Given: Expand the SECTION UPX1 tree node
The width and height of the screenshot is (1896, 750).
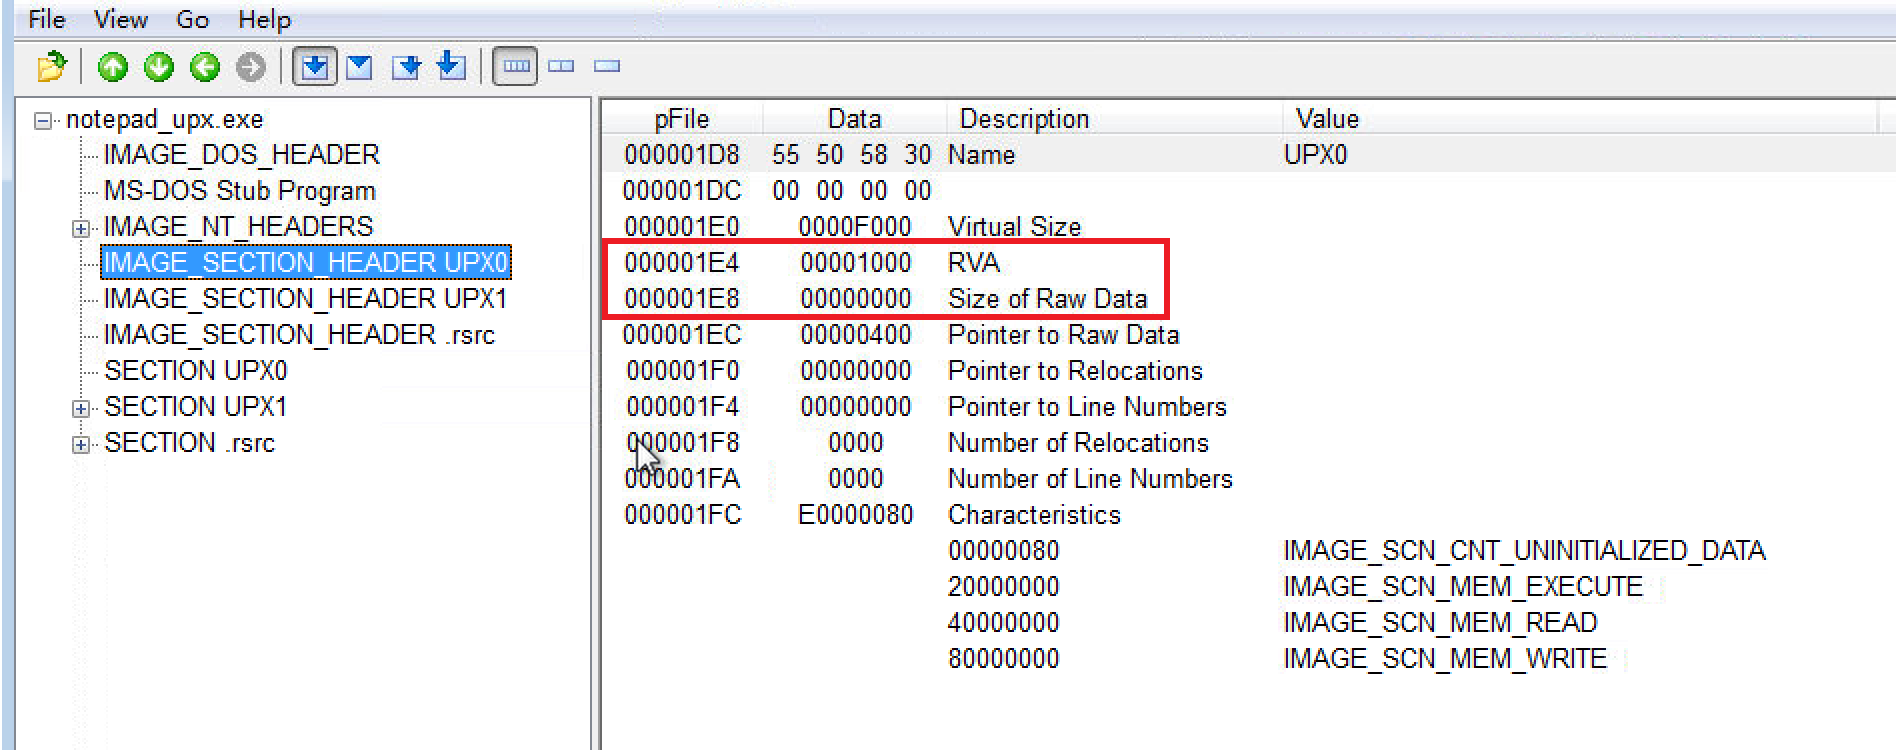Looking at the screenshot, I should pyautogui.click(x=81, y=409).
